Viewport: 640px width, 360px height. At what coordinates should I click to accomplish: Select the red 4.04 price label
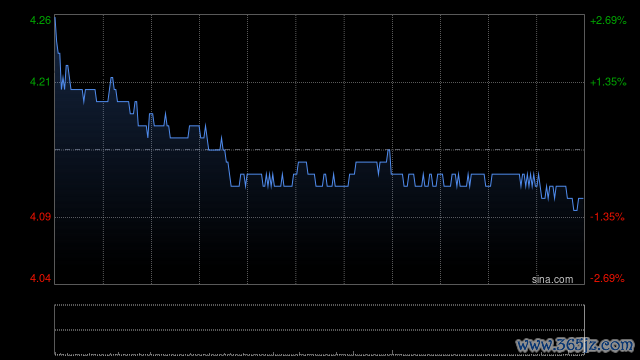pyautogui.click(x=40, y=278)
